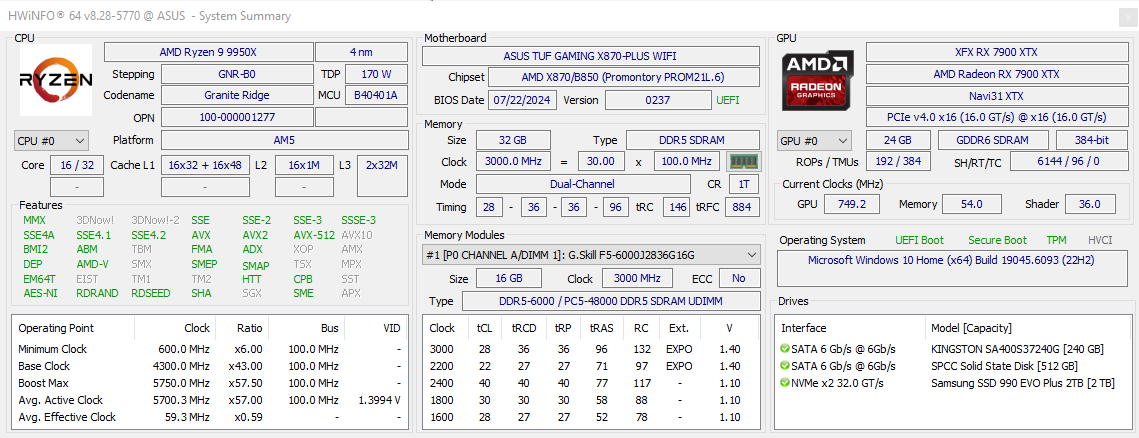Click the XFX RX 7900 XTX field
1139x438 pixels.
point(996,52)
